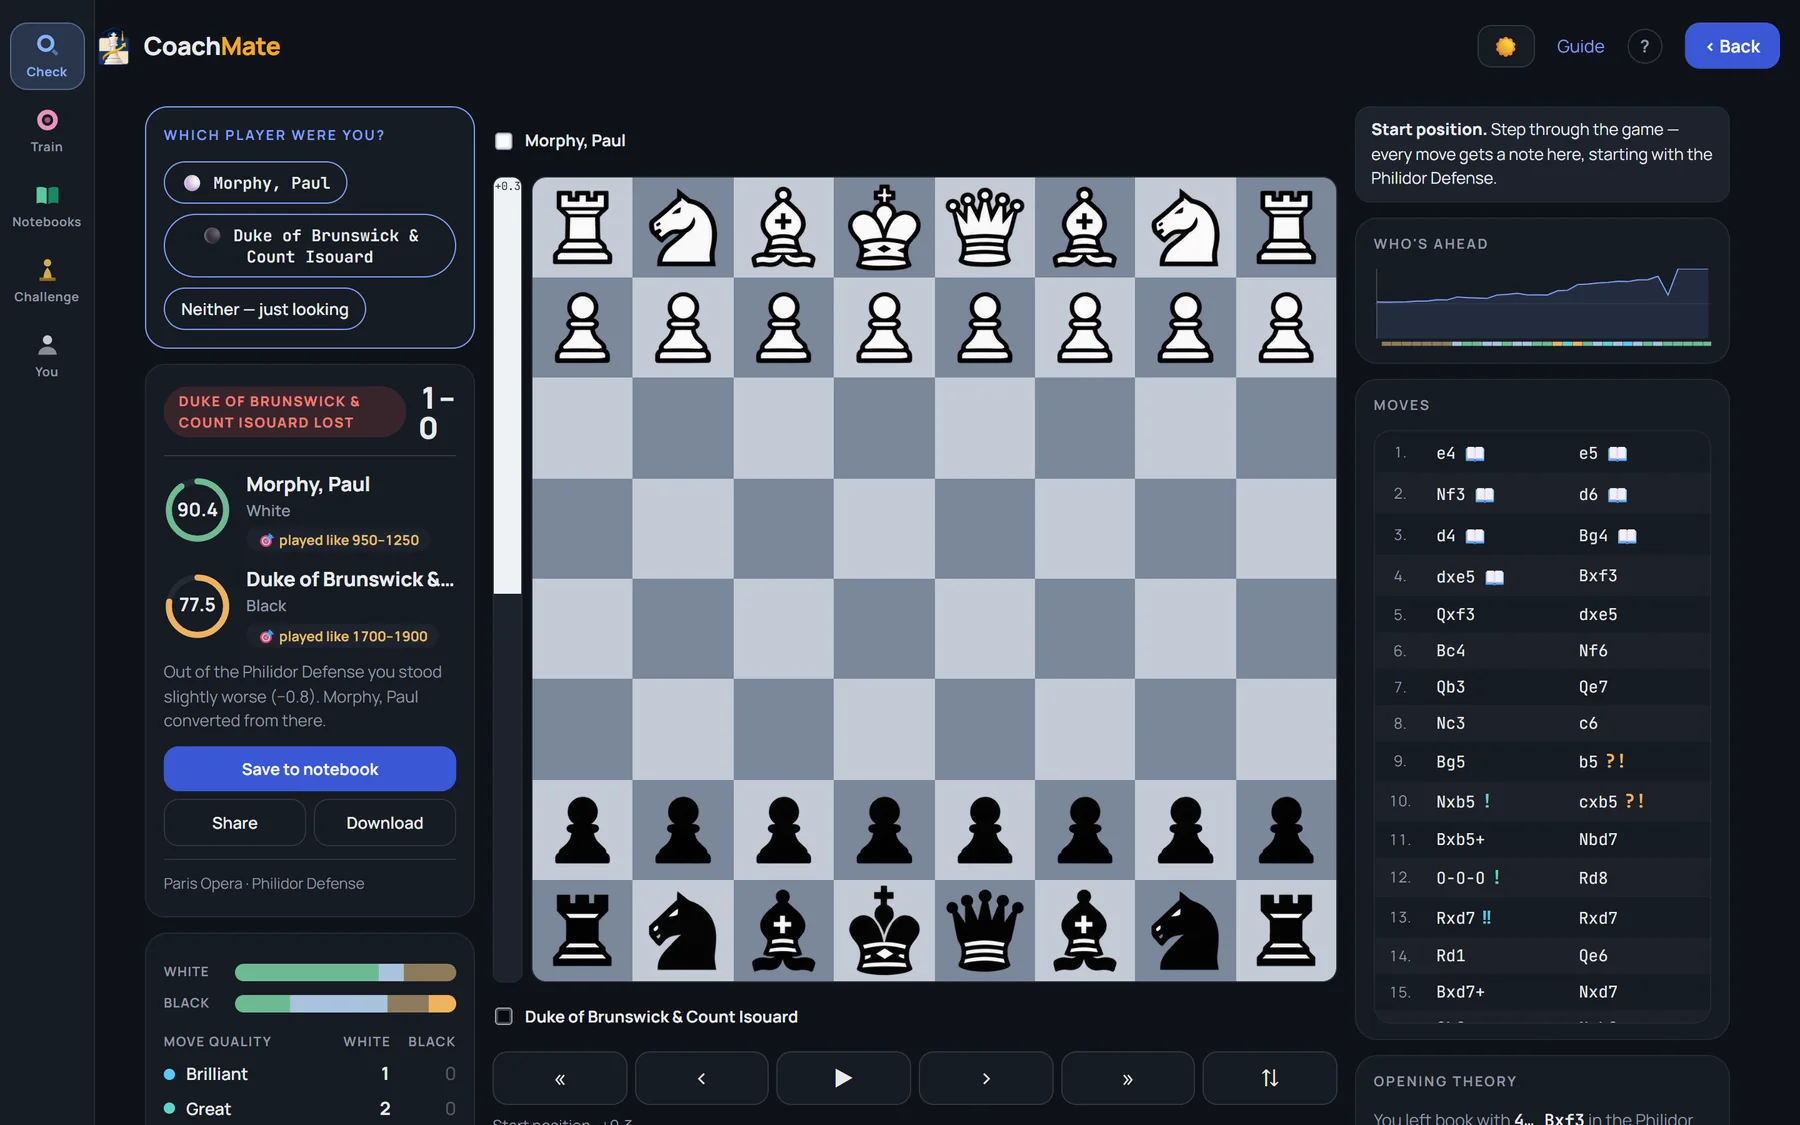
Task: Go to move 10. Nxb5
Action: click(1463, 802)
